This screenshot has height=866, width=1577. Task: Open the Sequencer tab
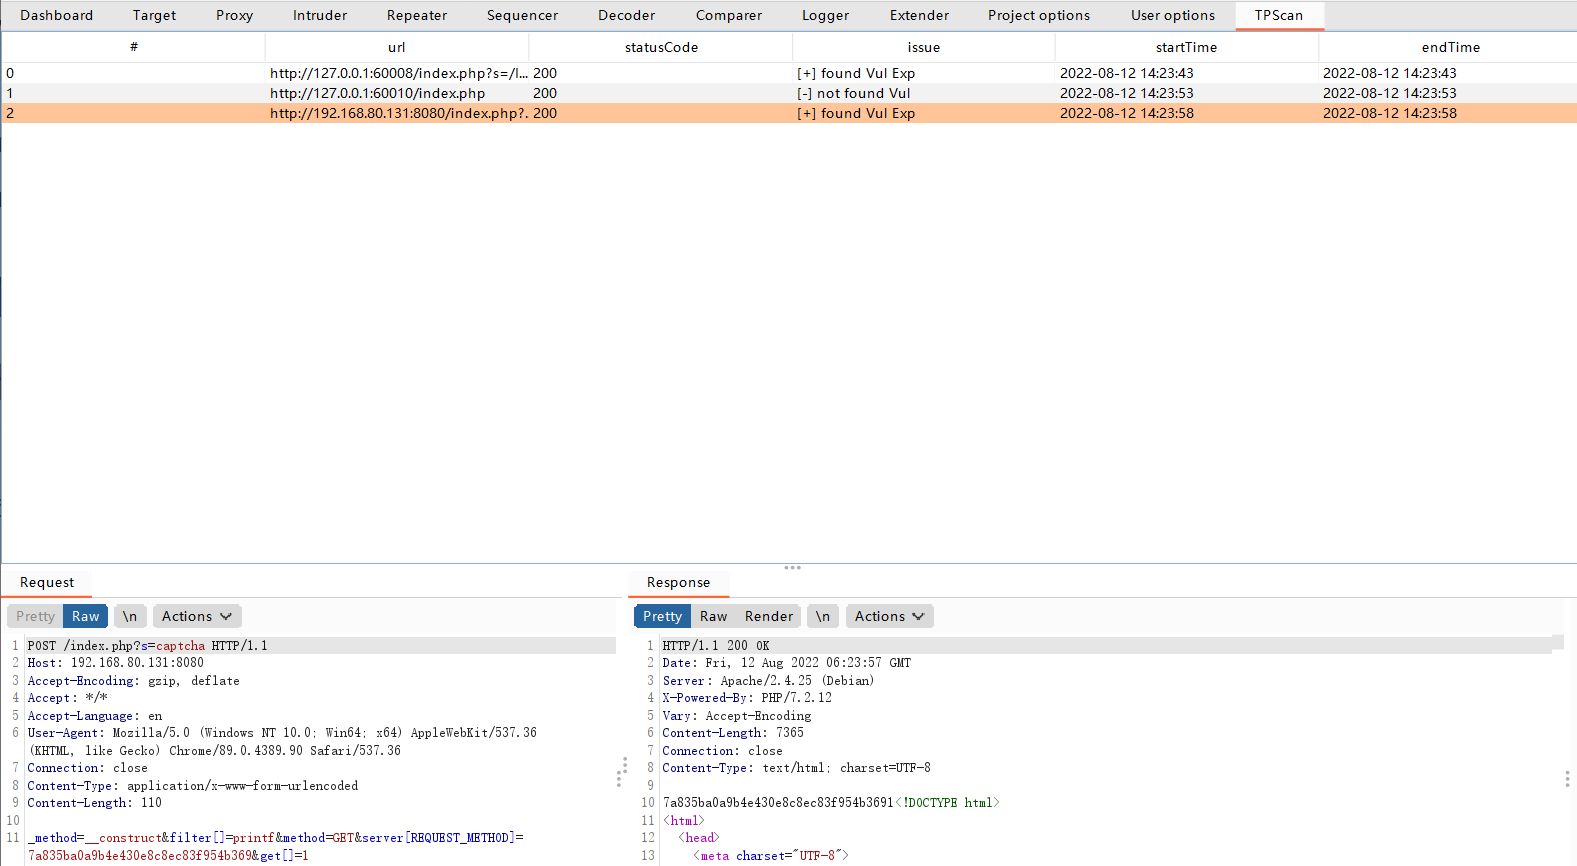[522, 15]
